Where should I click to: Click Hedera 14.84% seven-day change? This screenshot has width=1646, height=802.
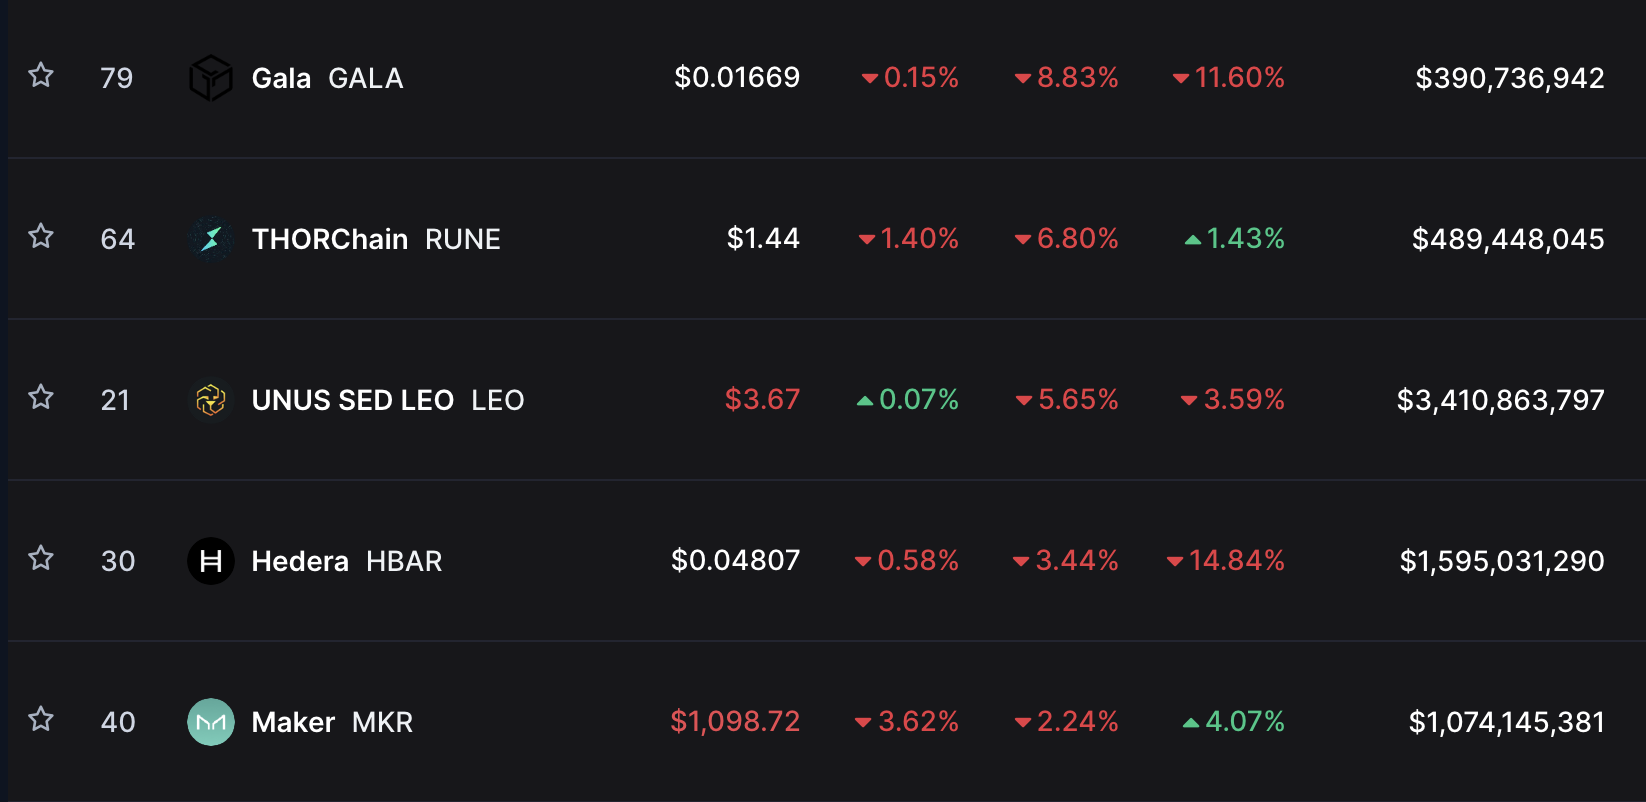(x=1226, y=560)
